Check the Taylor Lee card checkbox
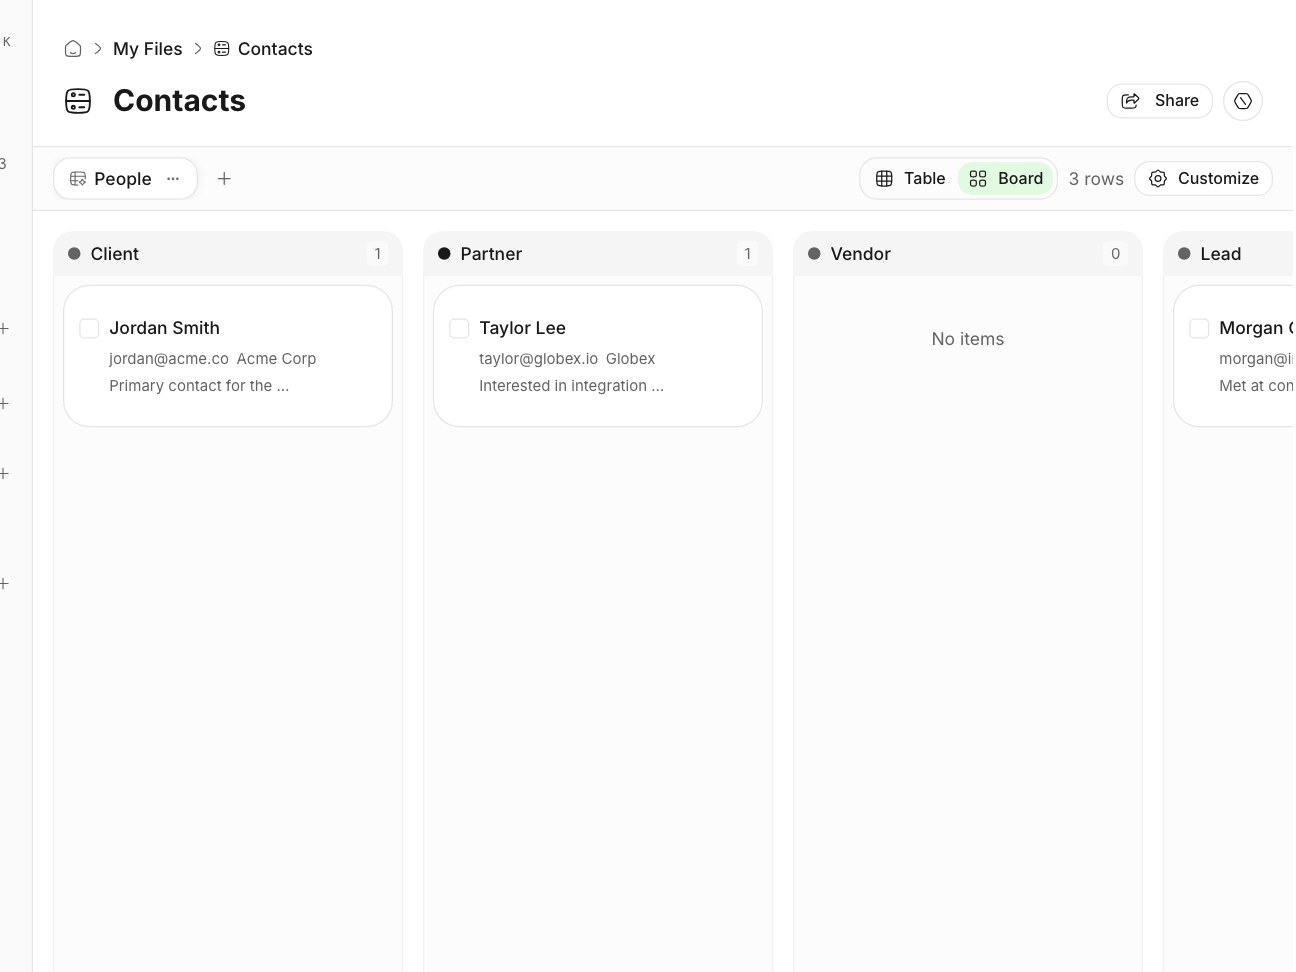 (x=459, y=328)
